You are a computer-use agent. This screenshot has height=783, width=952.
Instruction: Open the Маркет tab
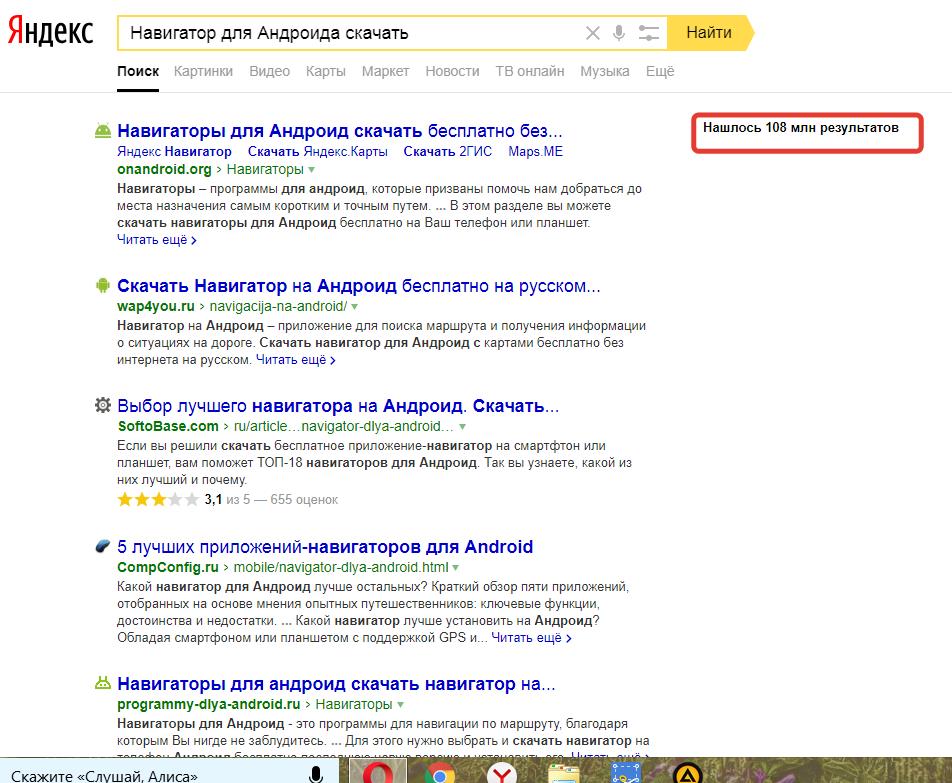386,72
